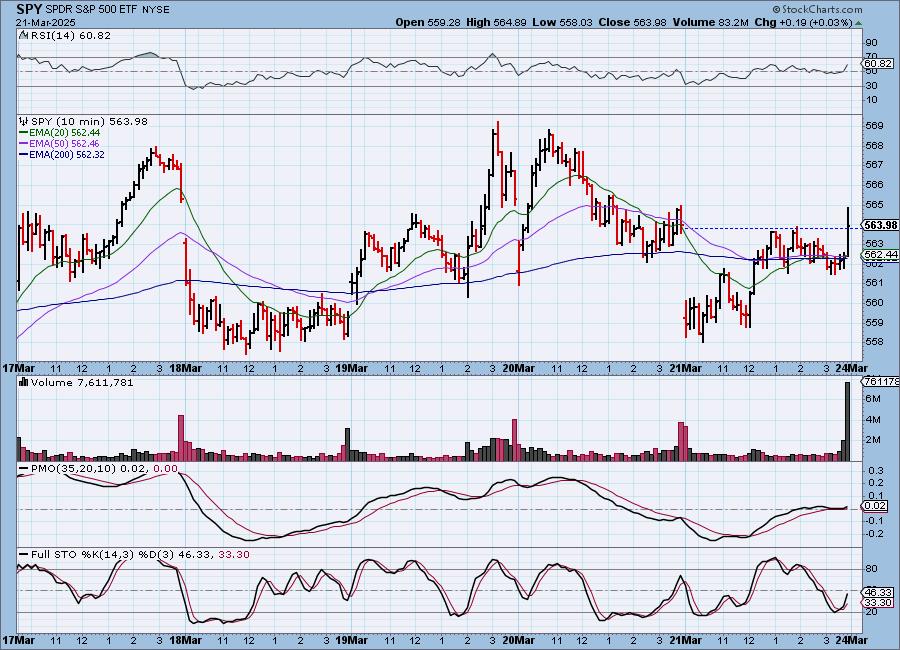Click the 46.33 stochastic %K flag
Viewport: 900px width, 650px height.
(x=878, y=593)
